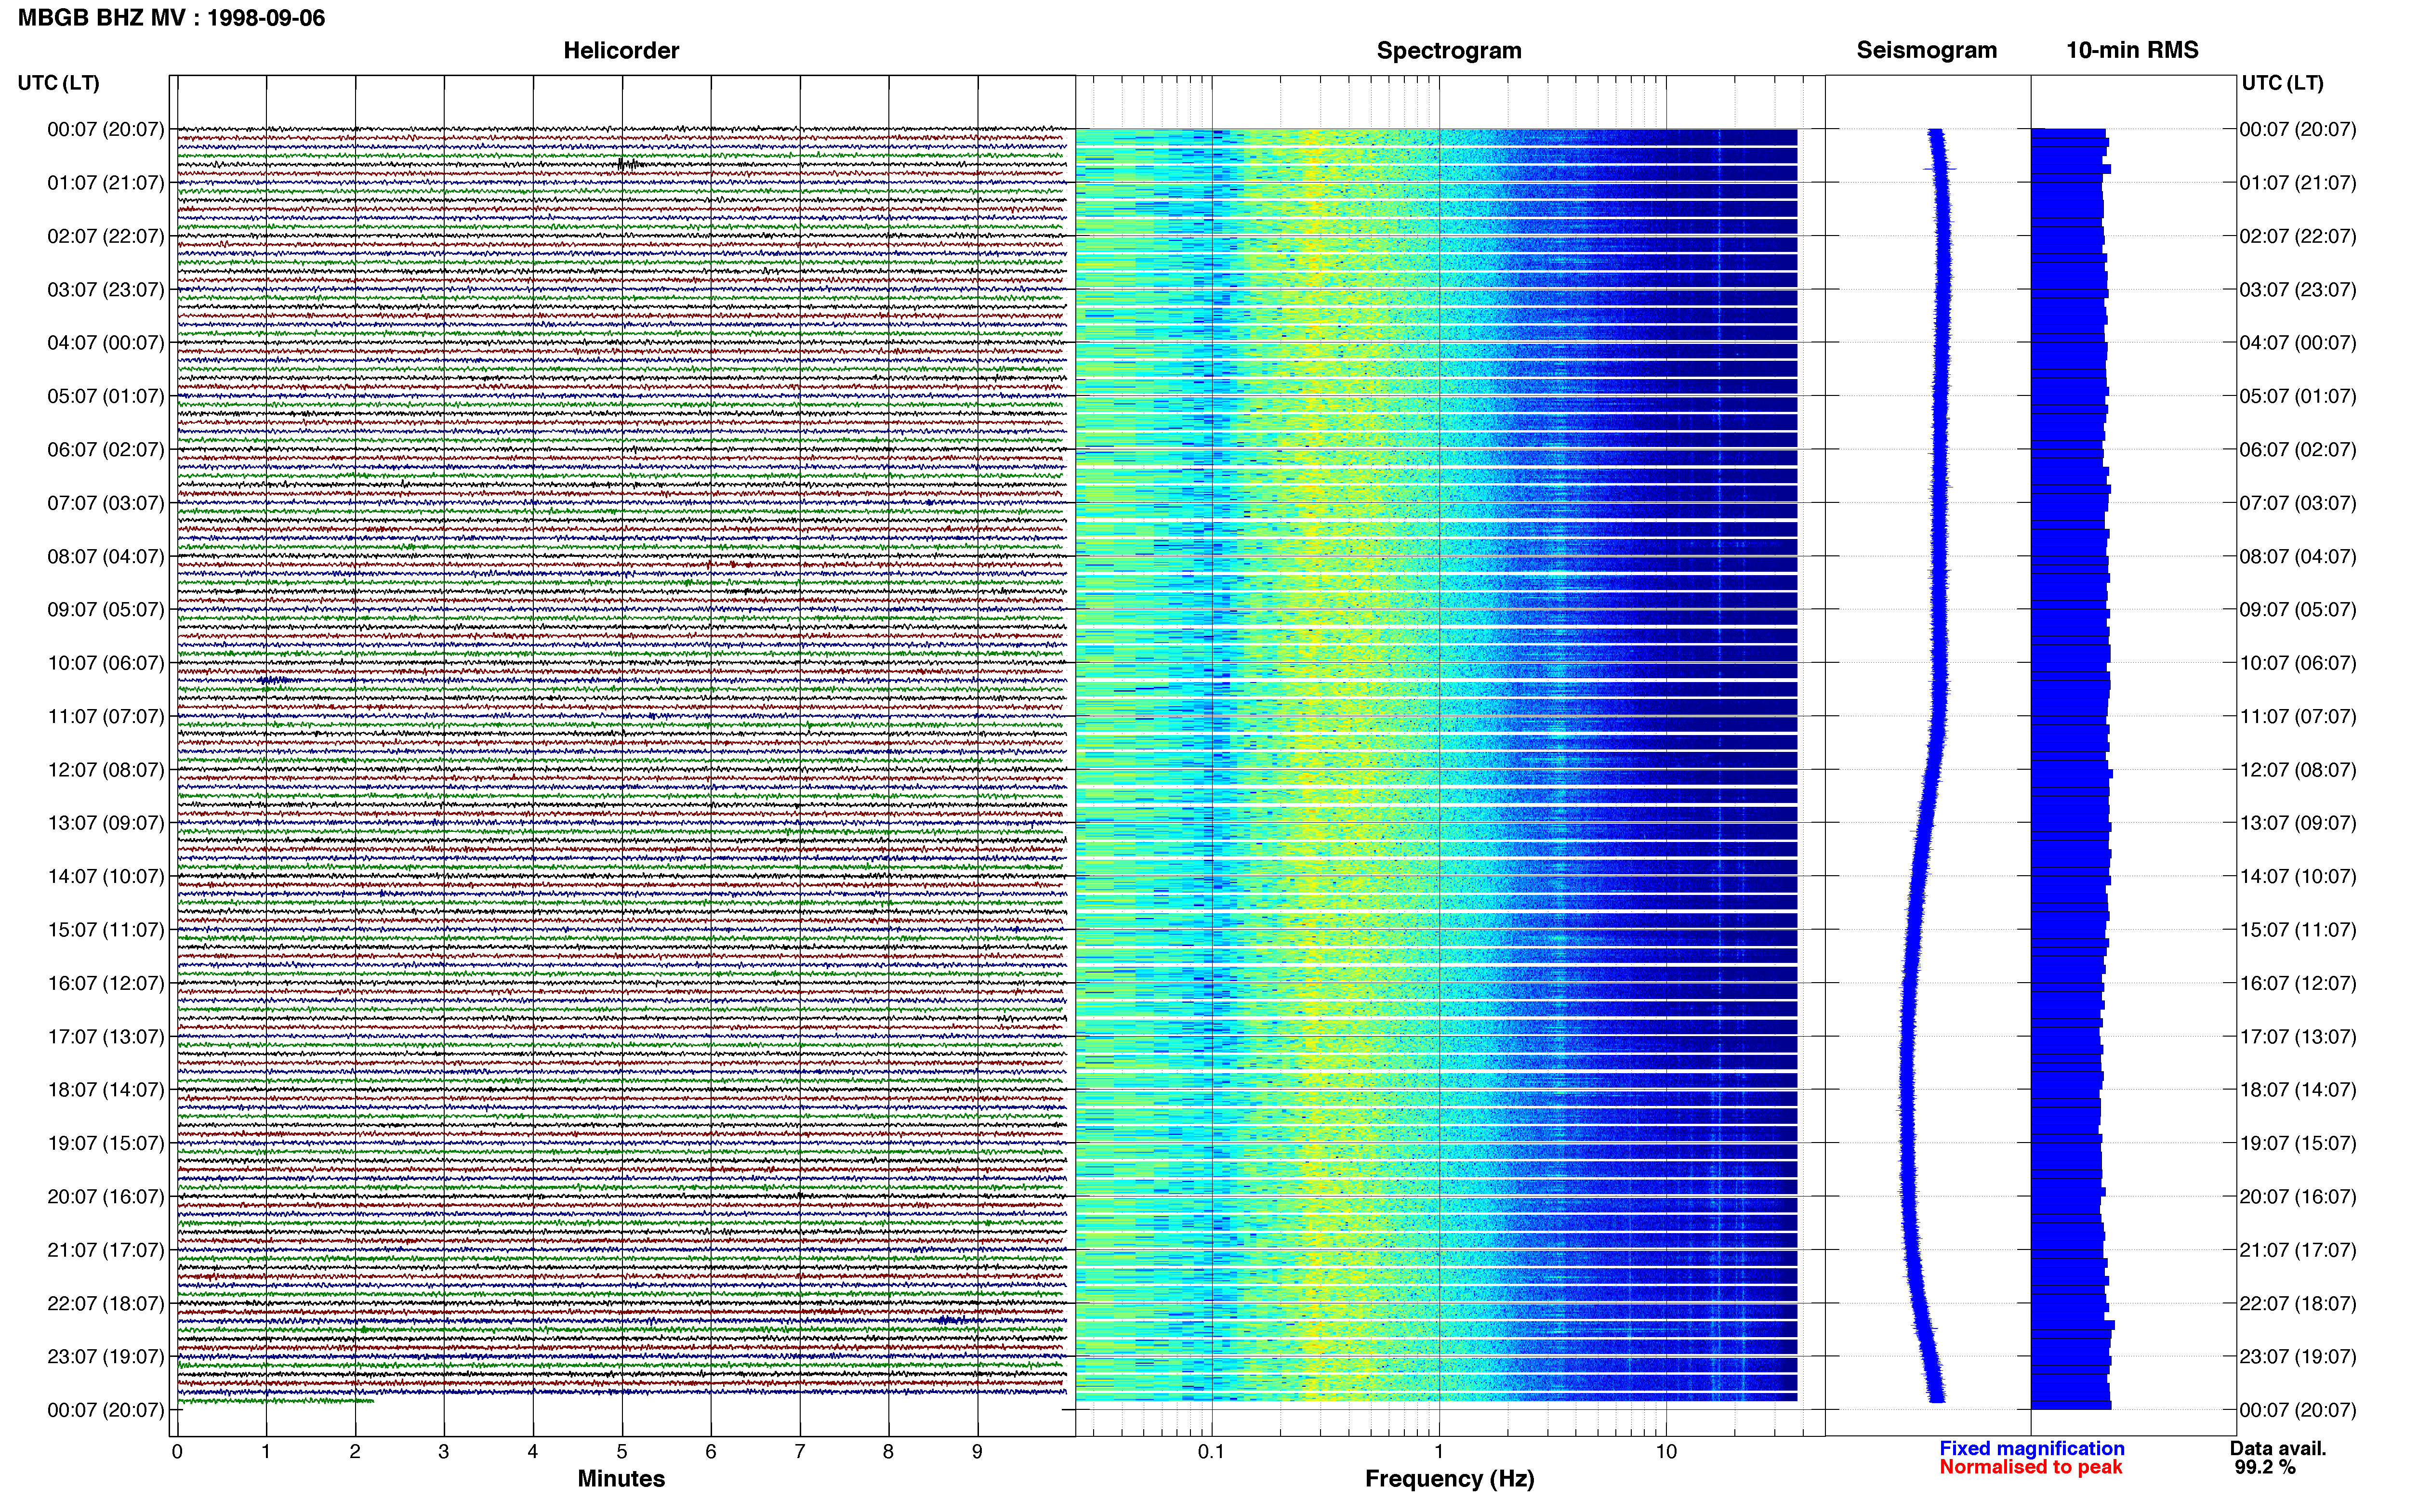Click the '99.2 %' availability value
Screen dimensions: 2418x1512
click(2265, 1467)
